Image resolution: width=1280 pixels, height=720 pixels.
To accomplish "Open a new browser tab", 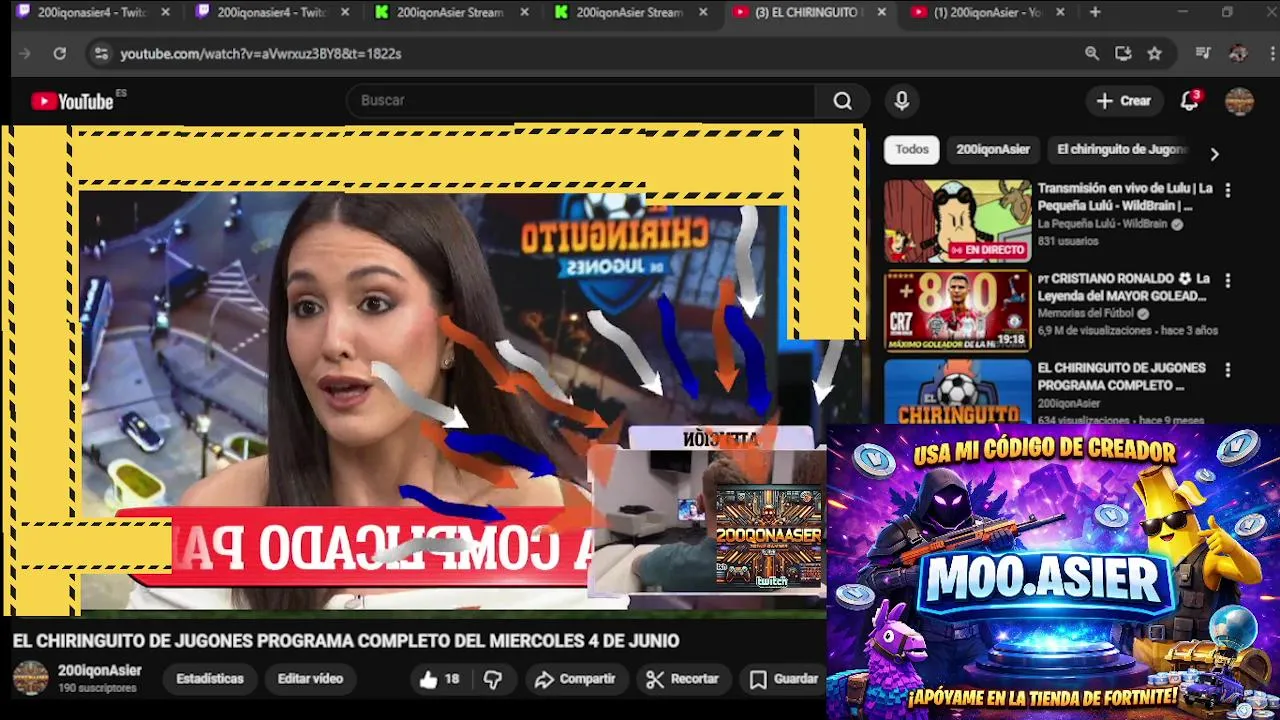I will click(x=1095, y=12).
